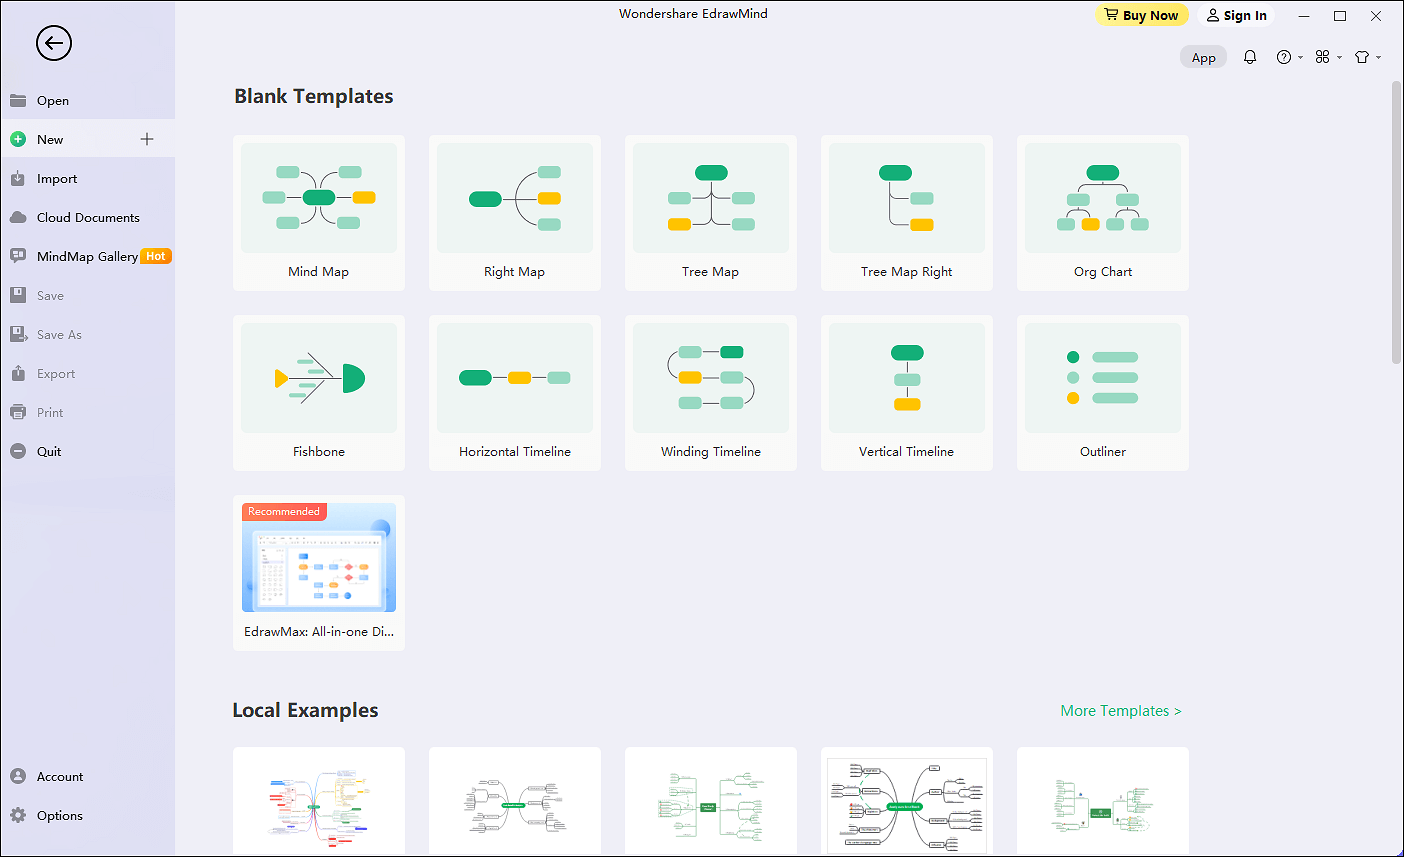Click the back arrow circle icon
Screen dimensions: 1404x857
pos(54,43)
